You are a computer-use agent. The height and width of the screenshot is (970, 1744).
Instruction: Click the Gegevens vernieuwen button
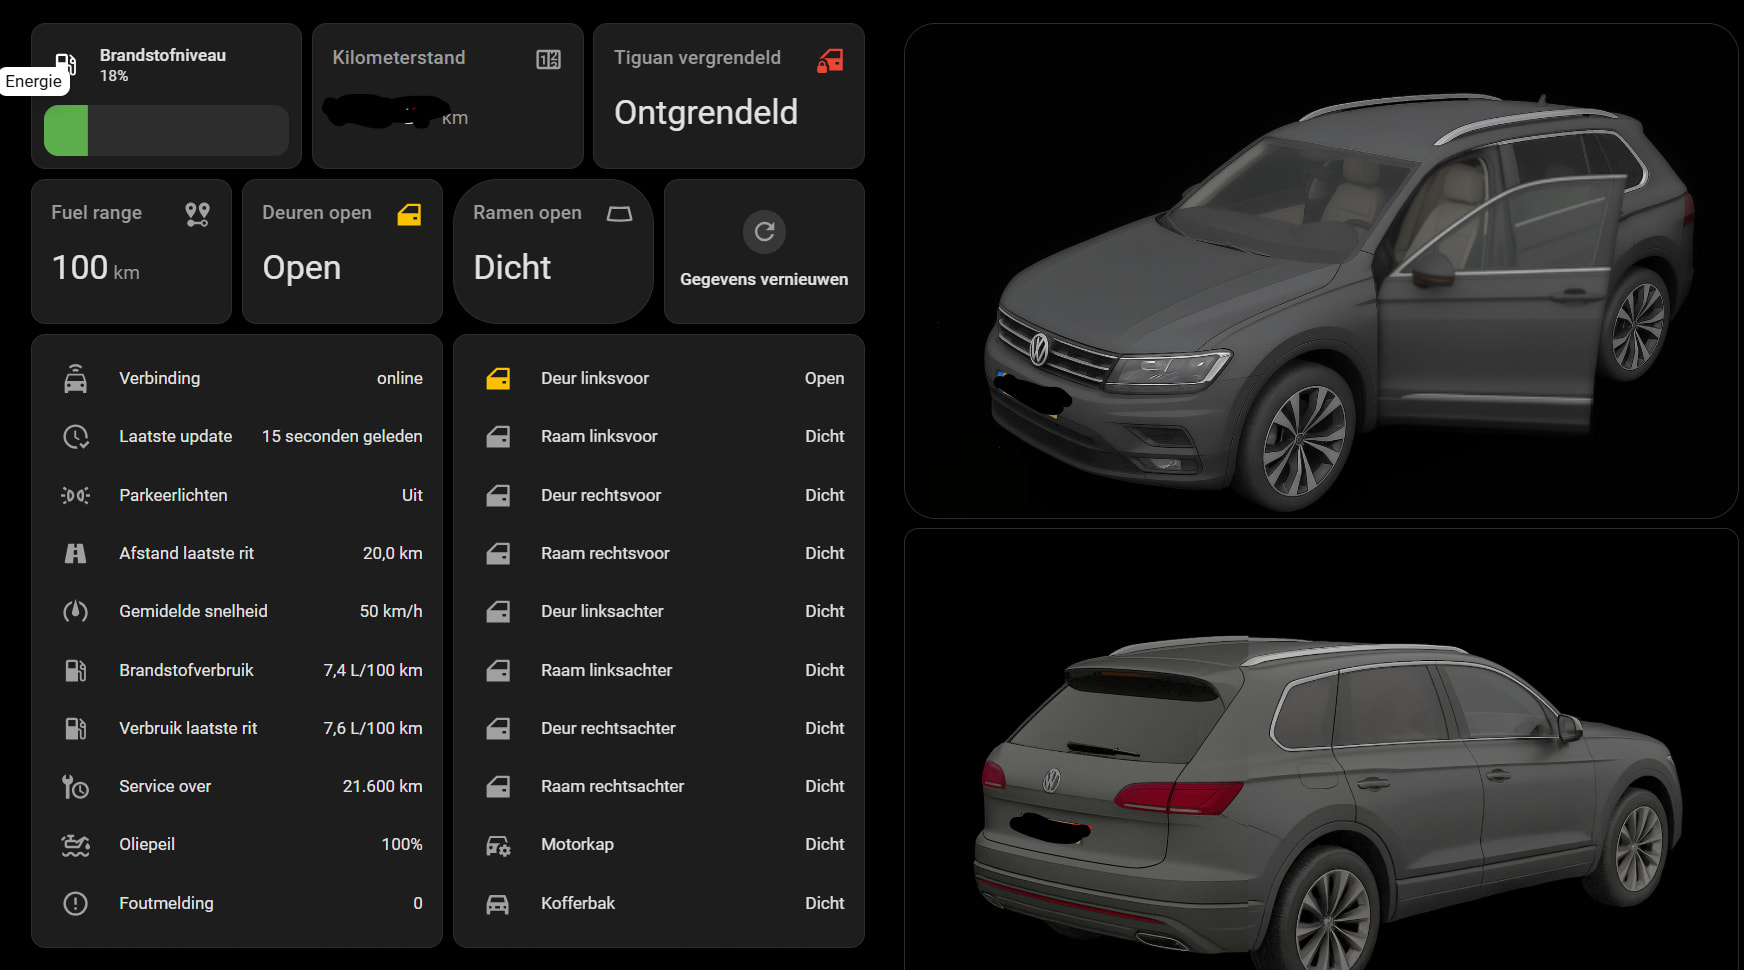tap(764, 252)
